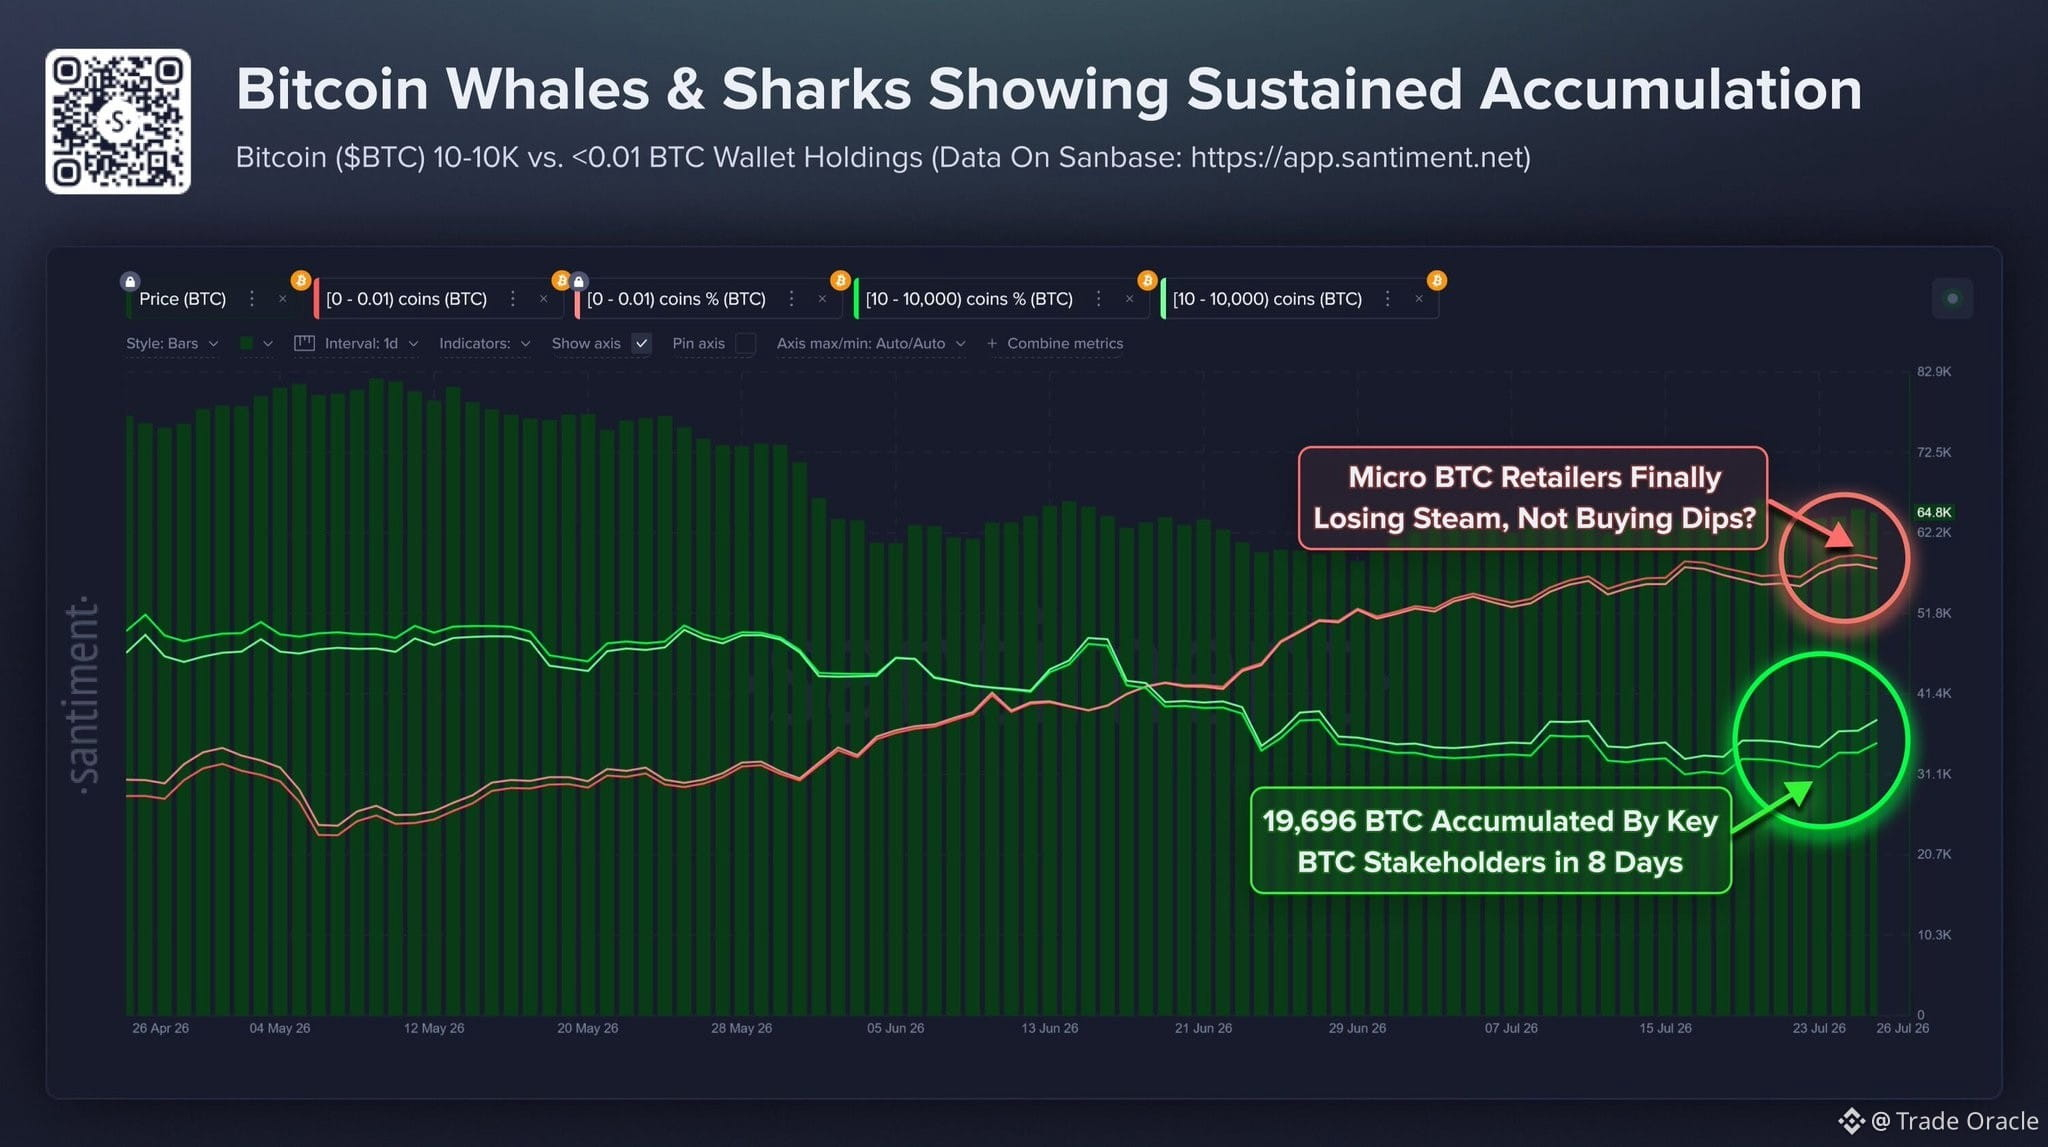Click the 82.9K axis value
The height and width of the screenshot is (1147, 2048).
click(1934, 371)
